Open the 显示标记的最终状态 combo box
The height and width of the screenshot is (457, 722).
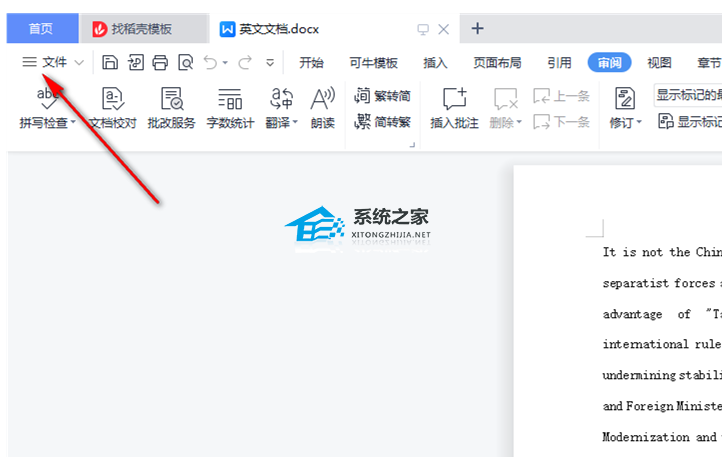tap(687, 95)
